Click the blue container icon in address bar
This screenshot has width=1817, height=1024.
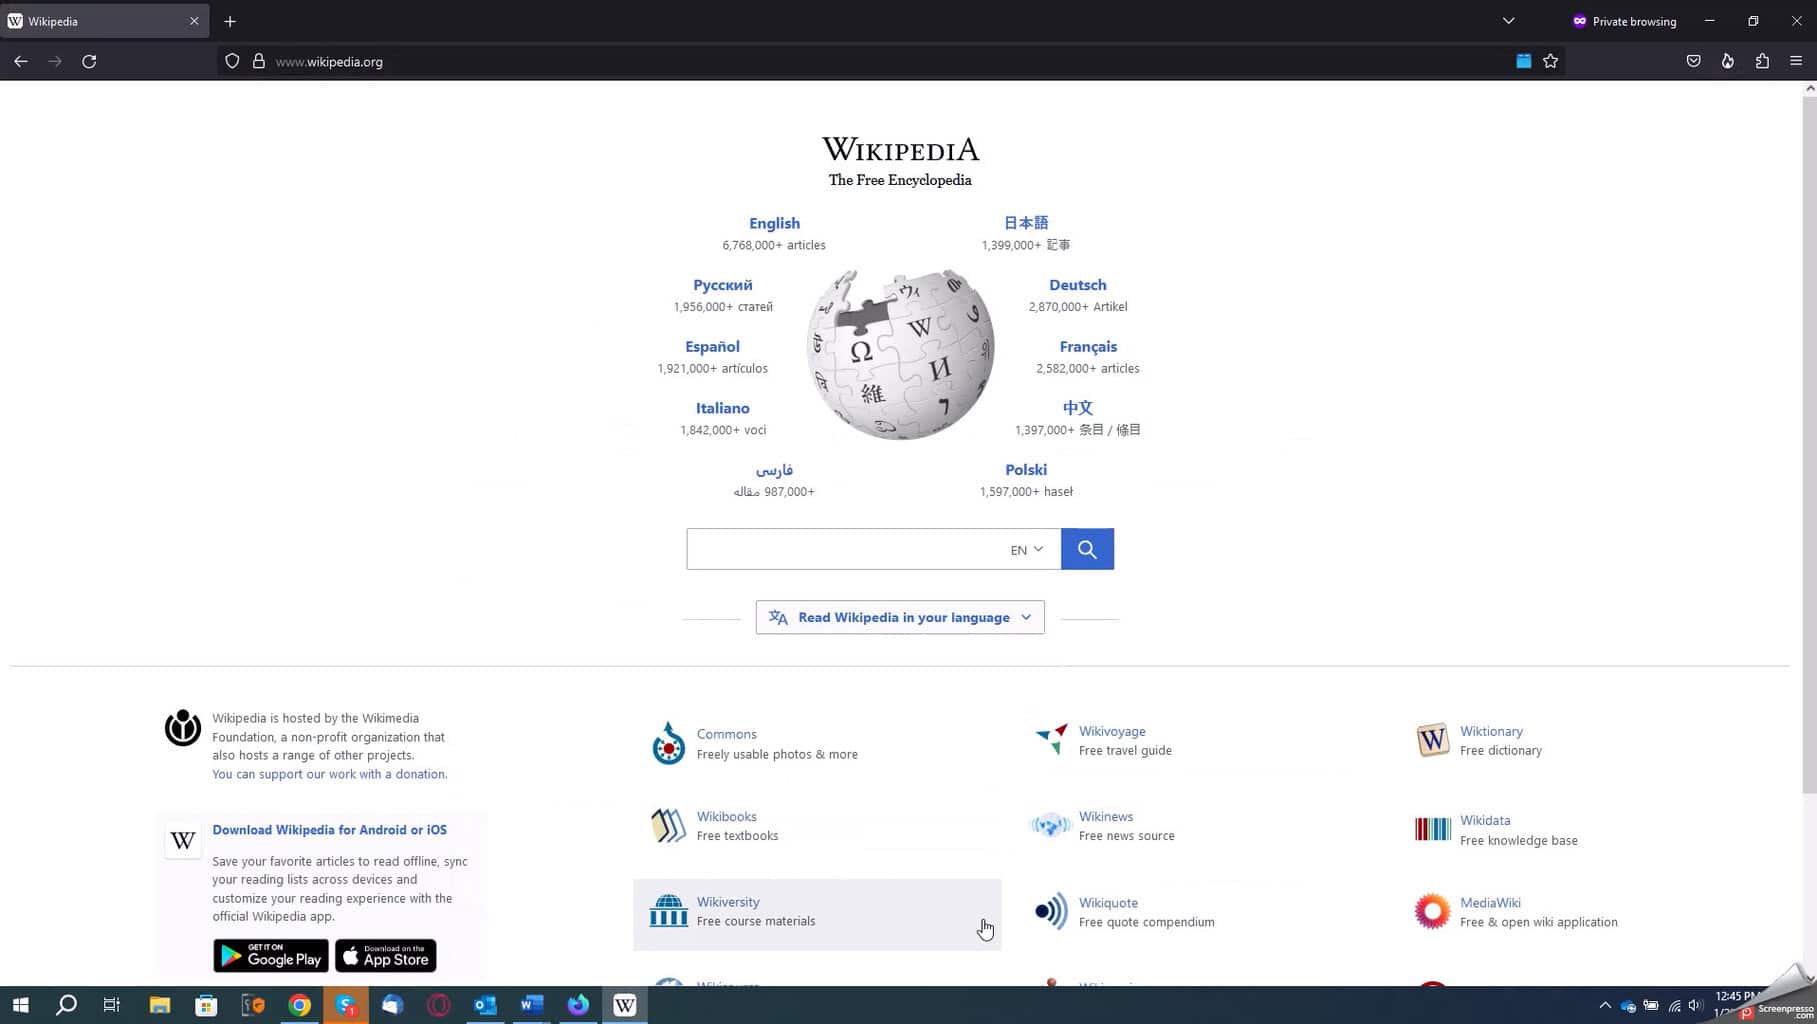[x=1523, y=61]
